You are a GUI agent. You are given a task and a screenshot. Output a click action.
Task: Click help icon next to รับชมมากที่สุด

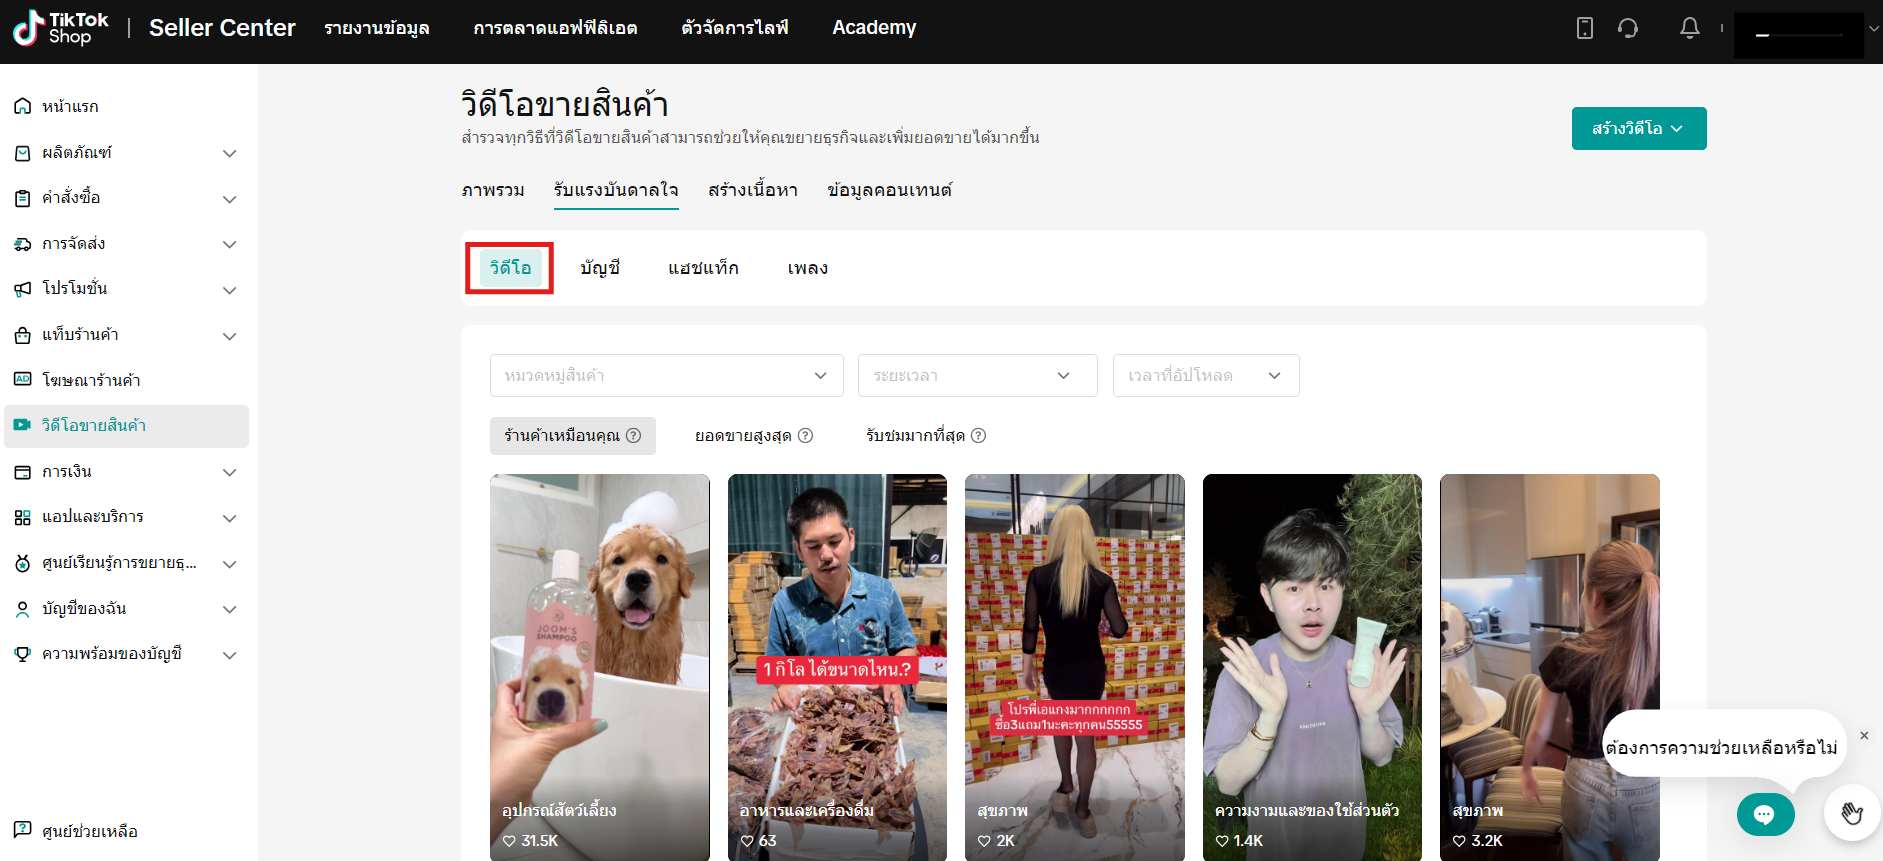click(x=979, y=436)
